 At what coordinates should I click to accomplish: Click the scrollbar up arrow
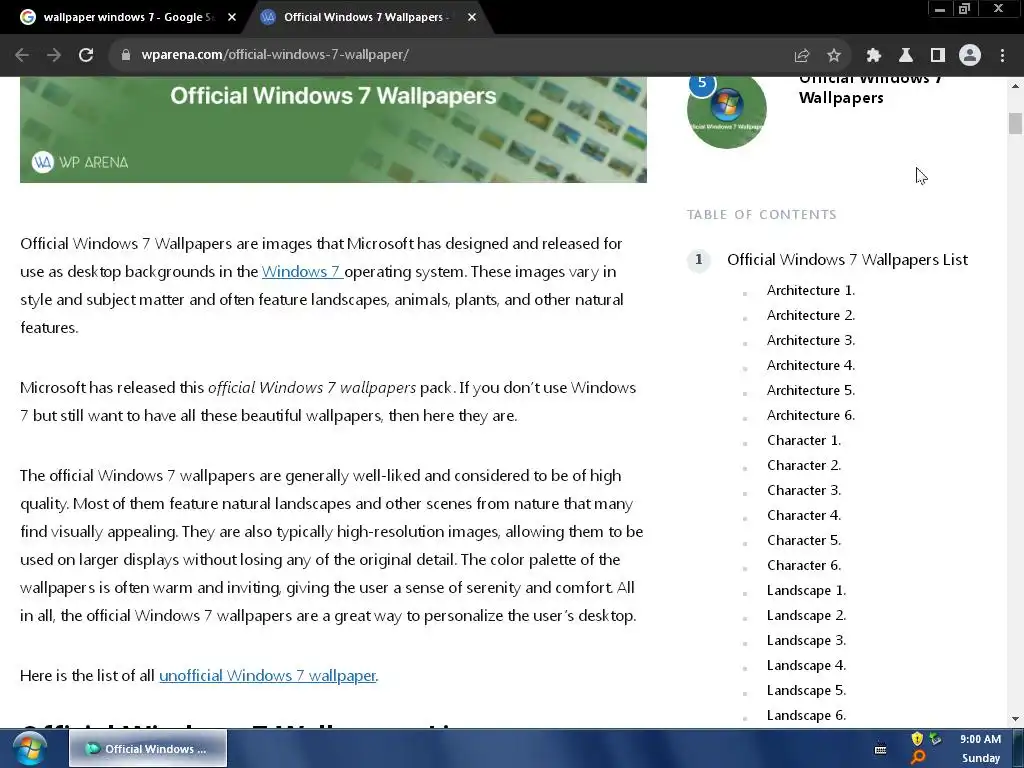1015,86
